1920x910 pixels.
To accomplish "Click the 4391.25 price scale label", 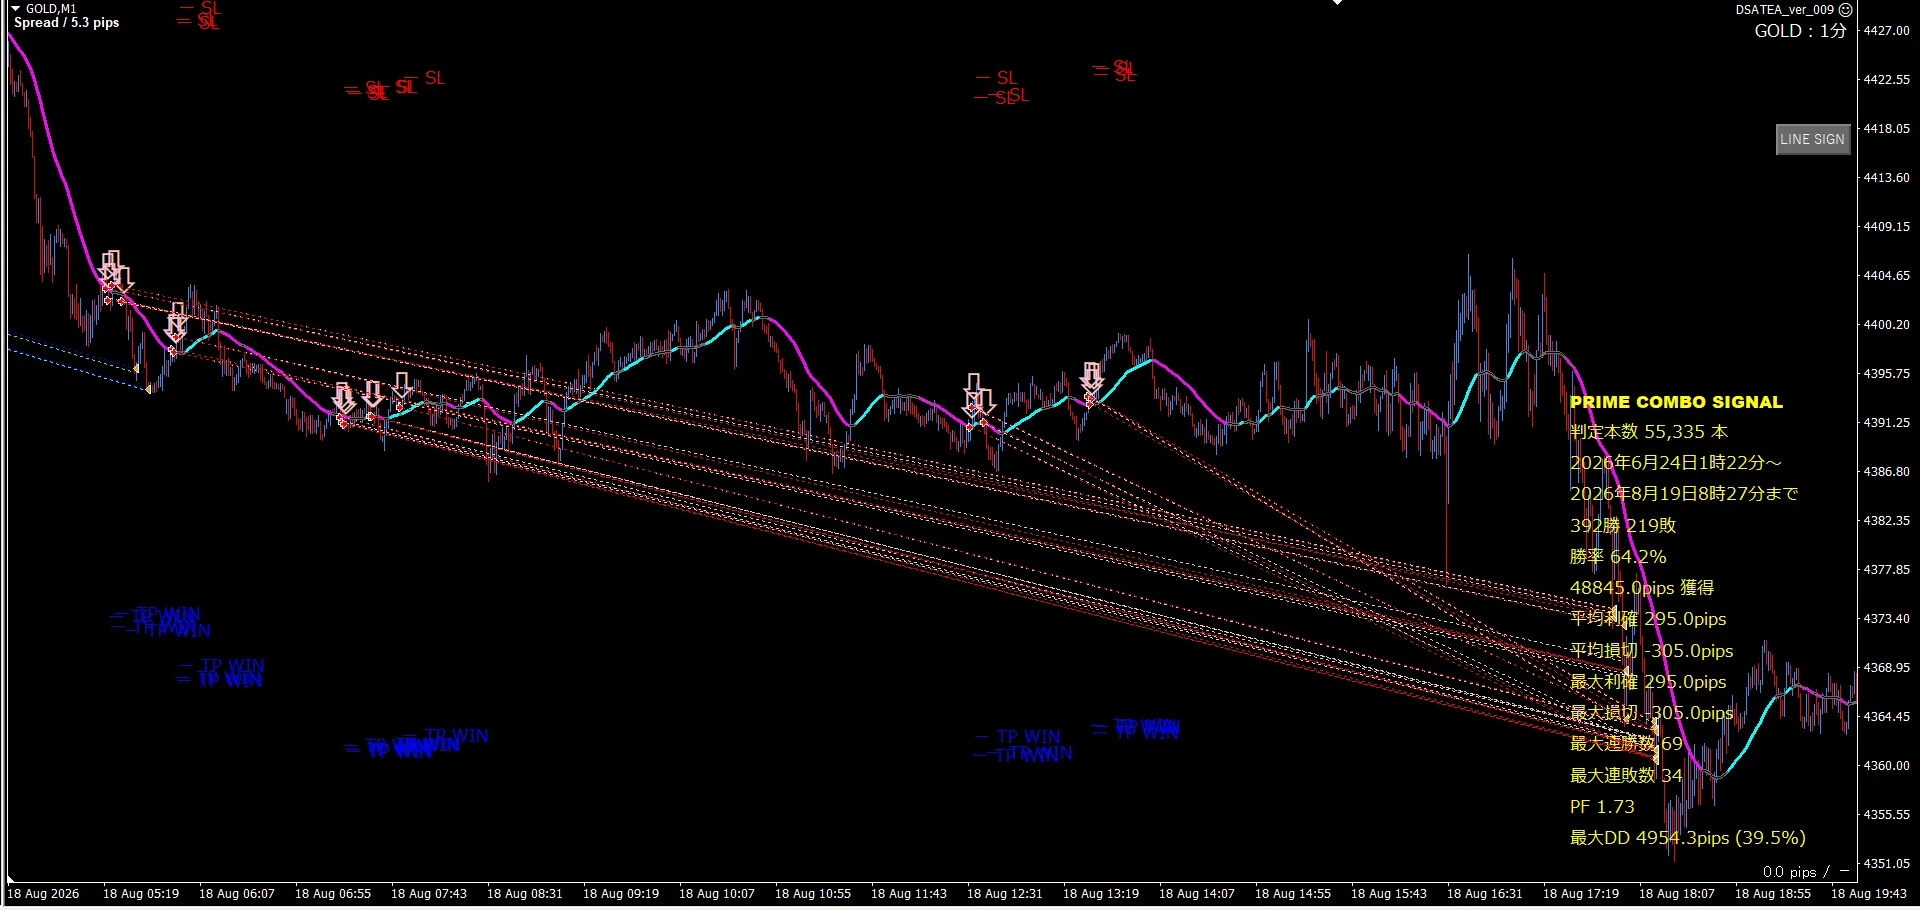I will 1886,423.
